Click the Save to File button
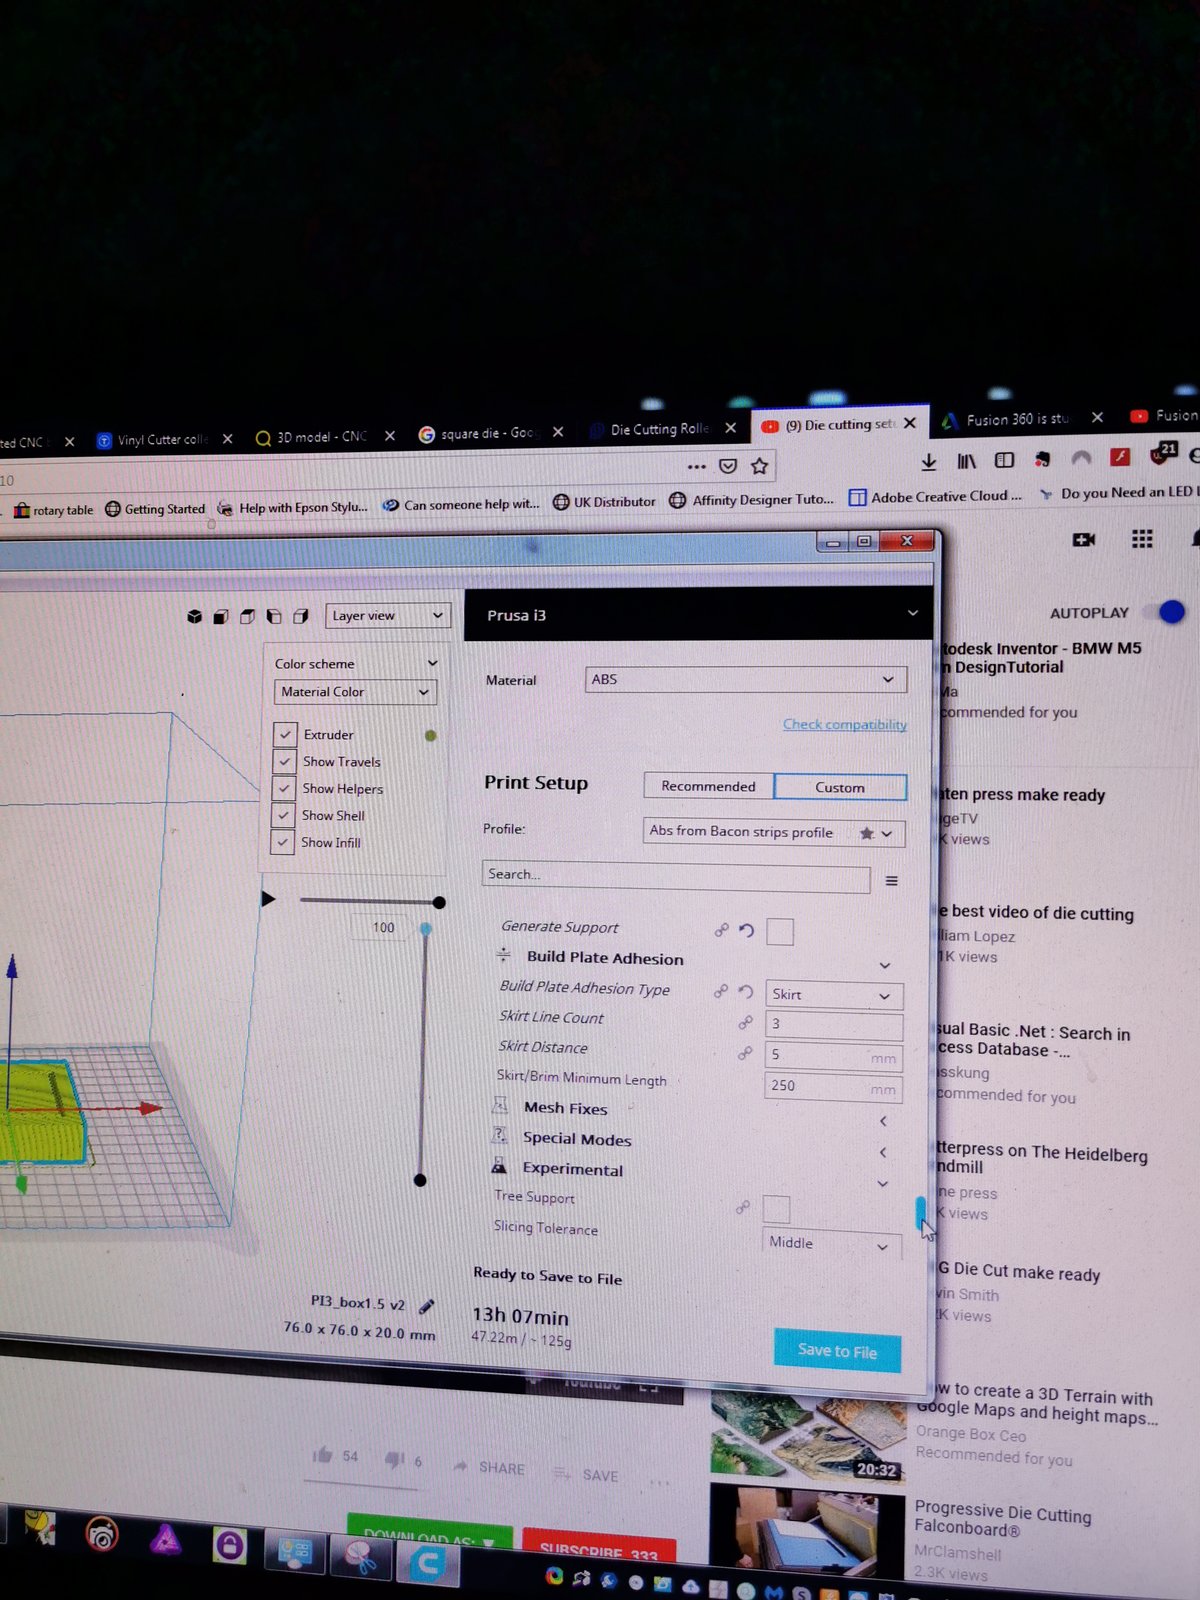The height and width of the screenshot is (1600, 1200). [837, 1351]
